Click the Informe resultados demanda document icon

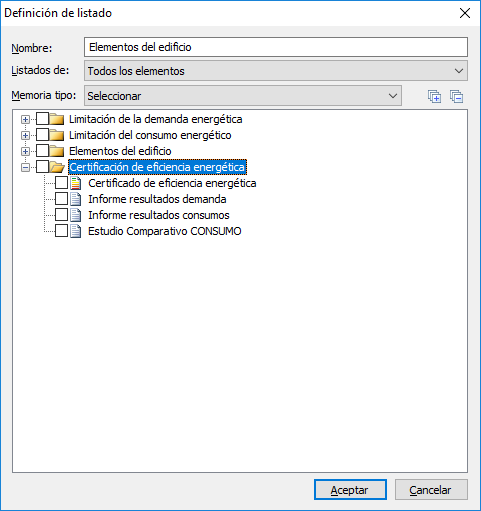coord(76,199)
